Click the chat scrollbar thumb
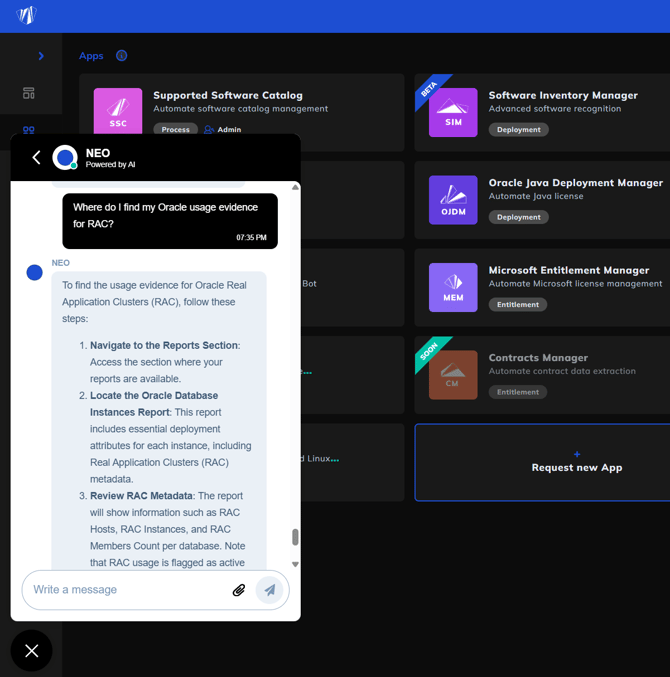 (295, 537)
